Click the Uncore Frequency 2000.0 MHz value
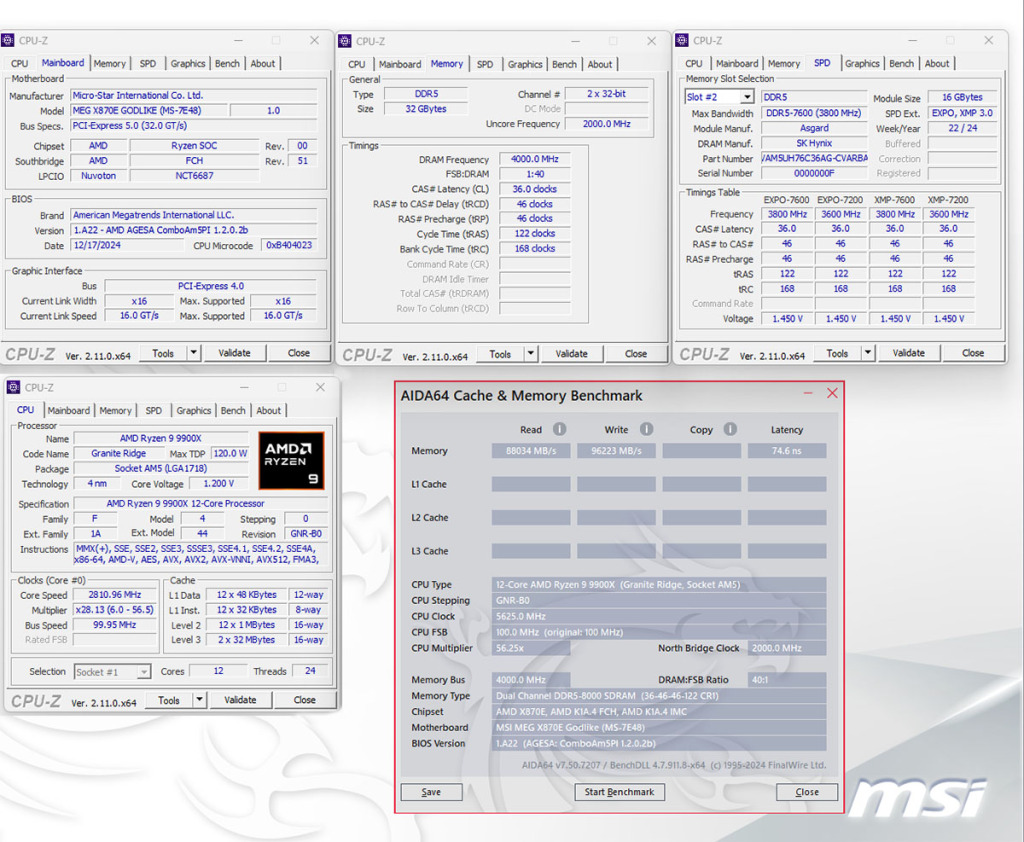Screen dimensions: 1024x842 point(607,123)
